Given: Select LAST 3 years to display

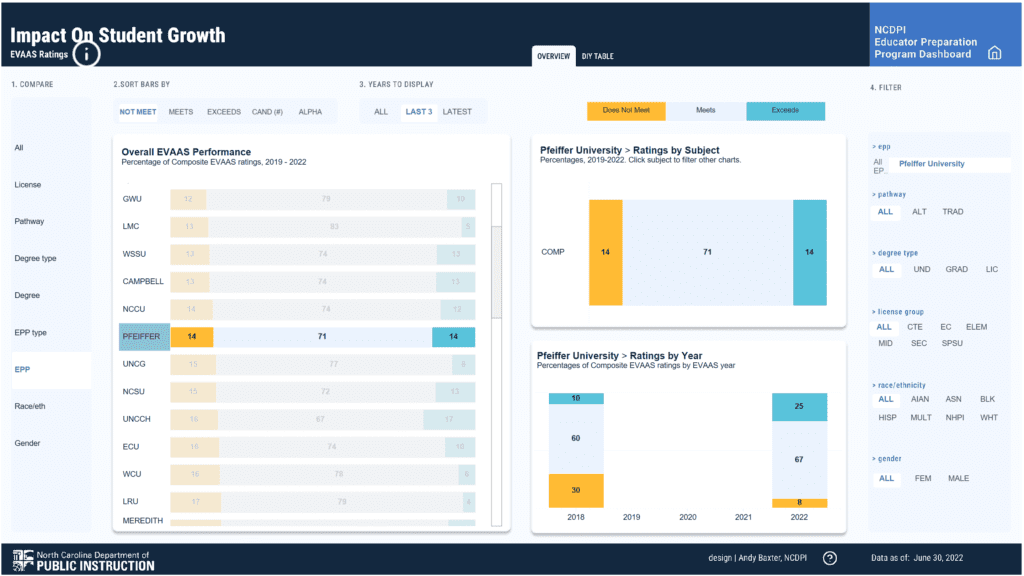Looking at the screenshot, I should click(419, 112).
